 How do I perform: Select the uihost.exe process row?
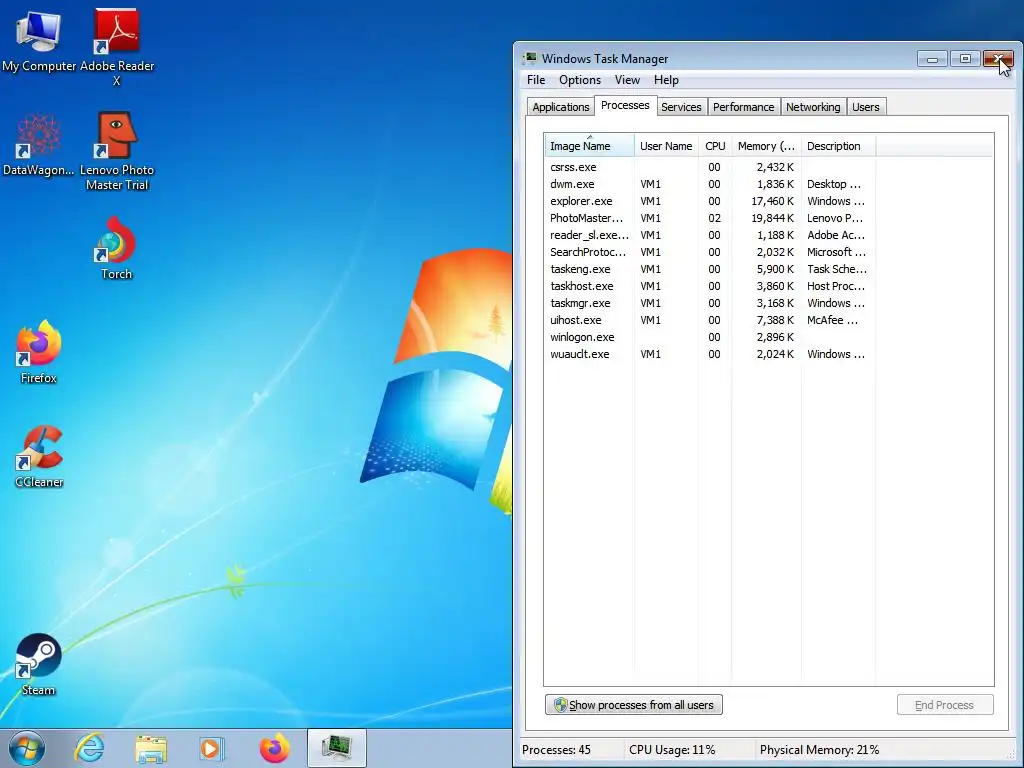tap(710, 320)
